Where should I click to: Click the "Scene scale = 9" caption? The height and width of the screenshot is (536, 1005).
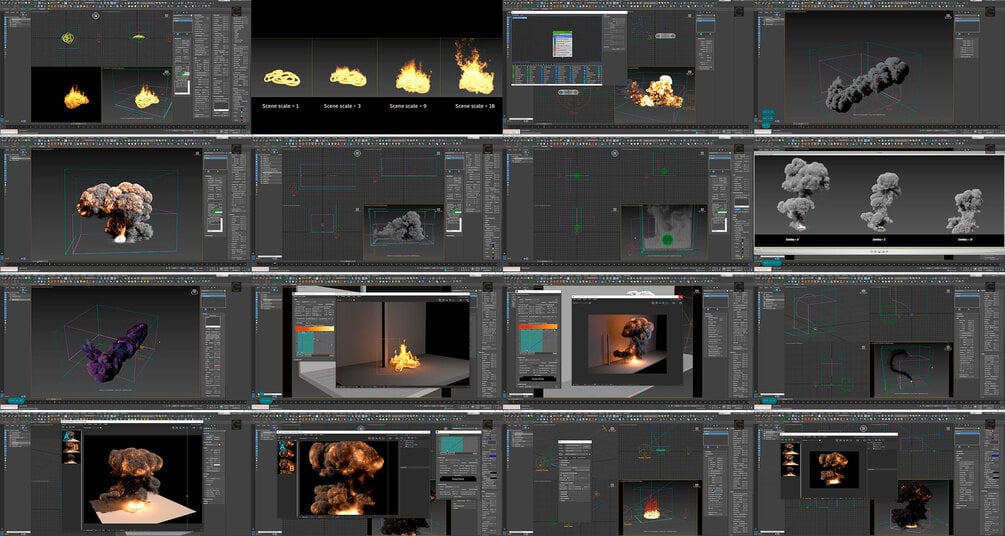tap(408, 106)
